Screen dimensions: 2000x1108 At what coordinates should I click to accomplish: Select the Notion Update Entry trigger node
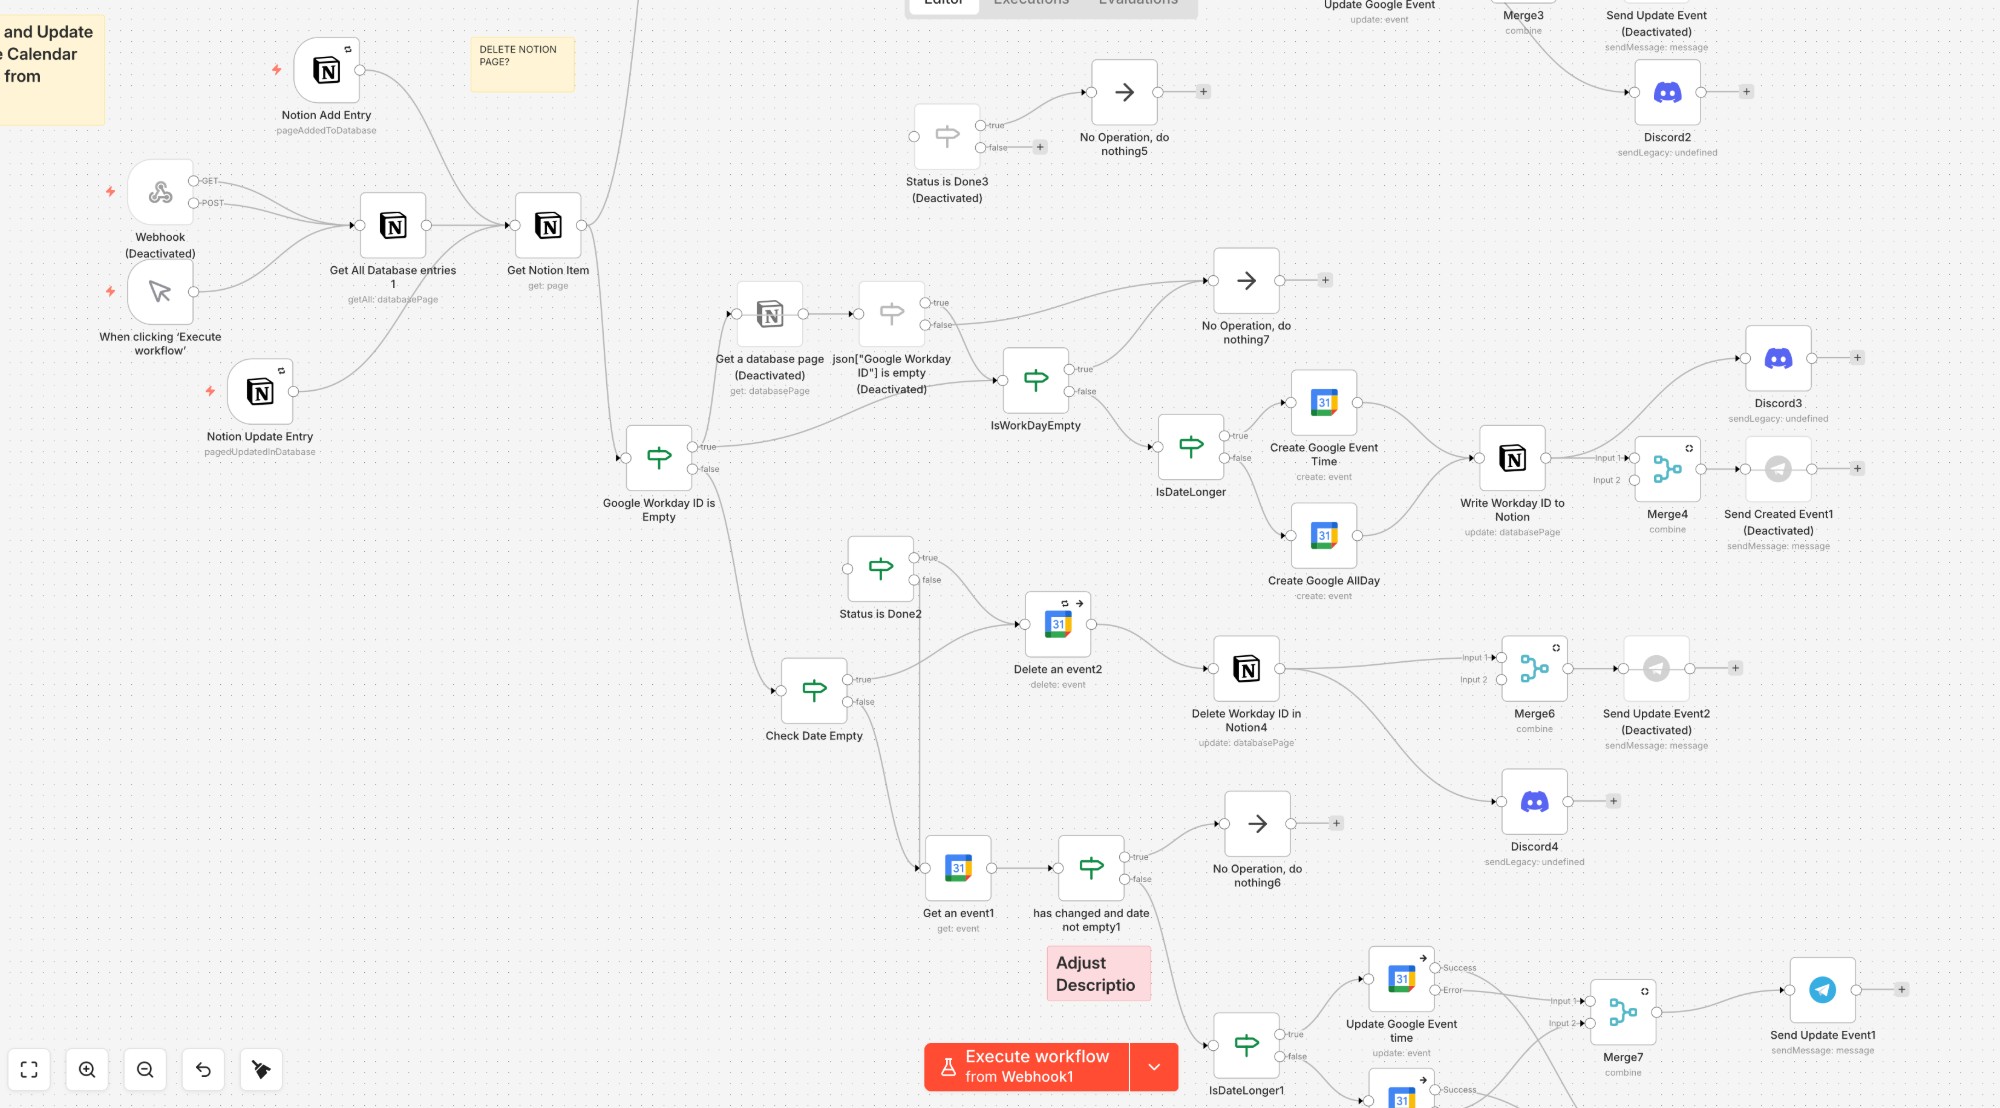(x=260, y=391)
